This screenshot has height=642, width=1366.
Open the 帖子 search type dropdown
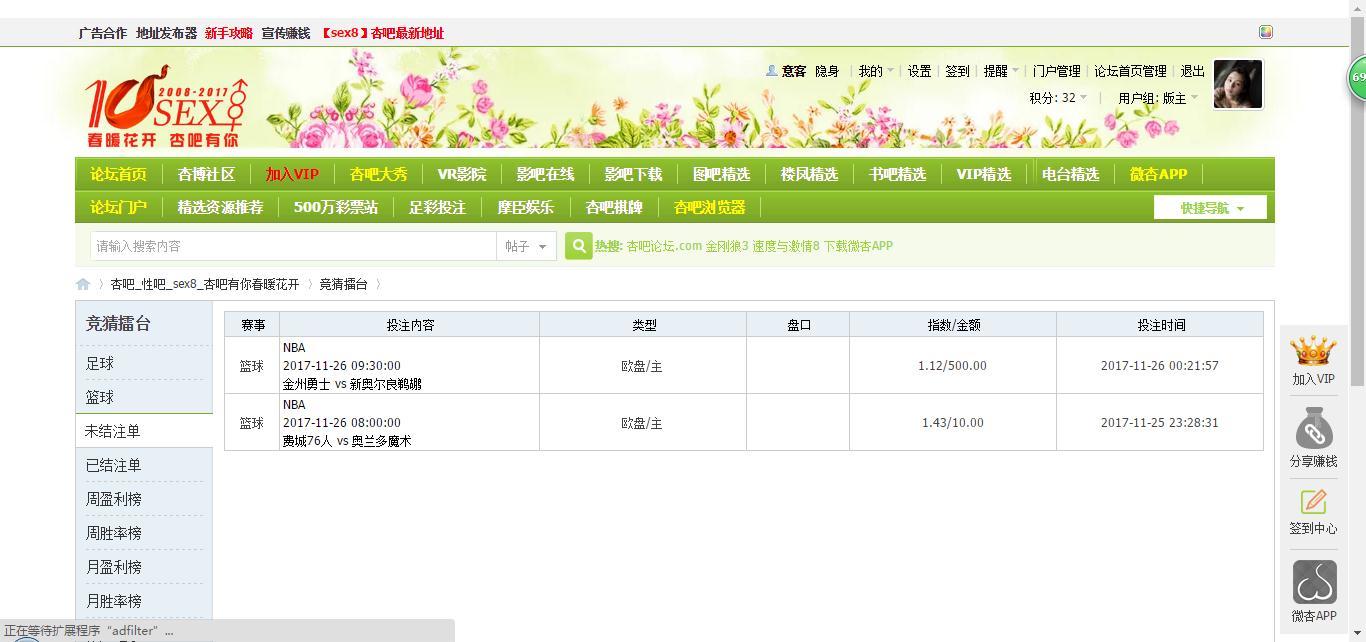[526, 246]
